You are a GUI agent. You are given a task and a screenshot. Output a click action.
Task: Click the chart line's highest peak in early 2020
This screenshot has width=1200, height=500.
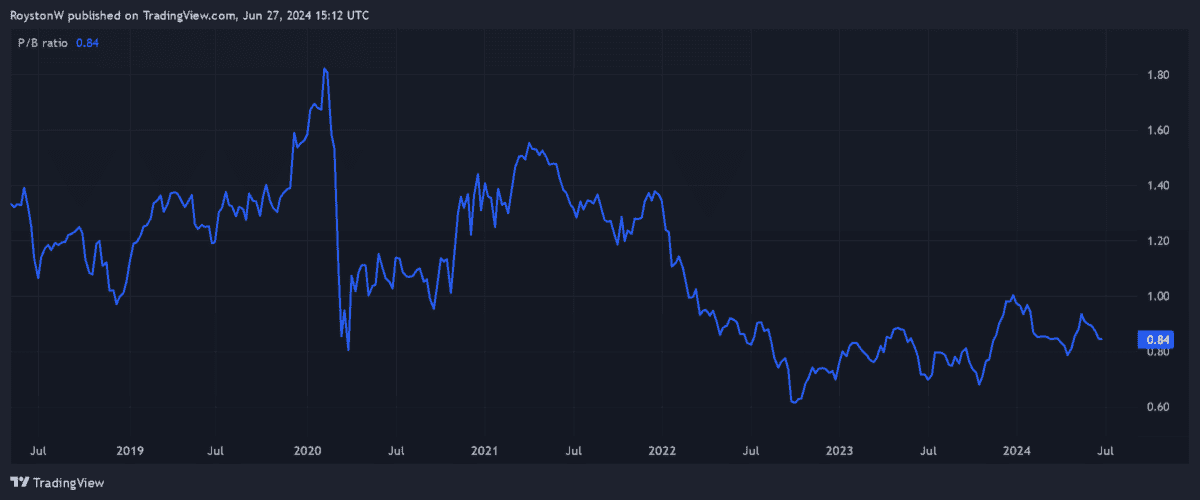pyautogui.click(x=325, y=69)
